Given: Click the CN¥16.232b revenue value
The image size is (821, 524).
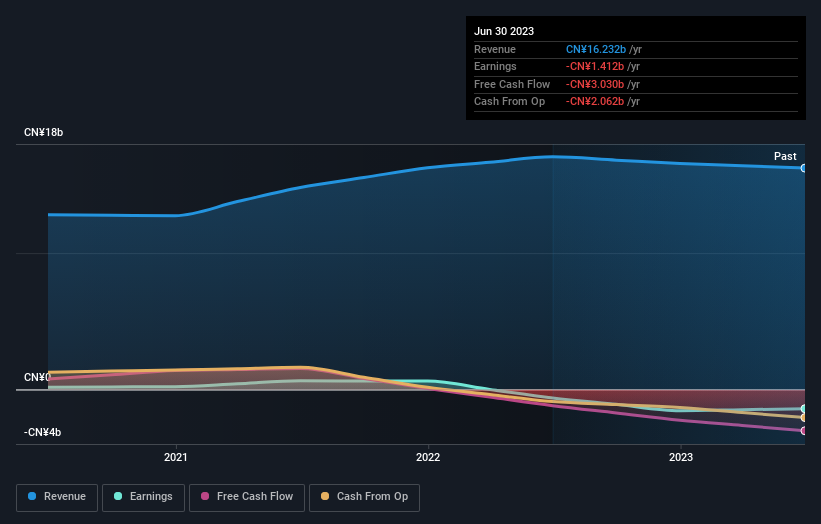Looking at the screenshot, I should pos(596,49).
